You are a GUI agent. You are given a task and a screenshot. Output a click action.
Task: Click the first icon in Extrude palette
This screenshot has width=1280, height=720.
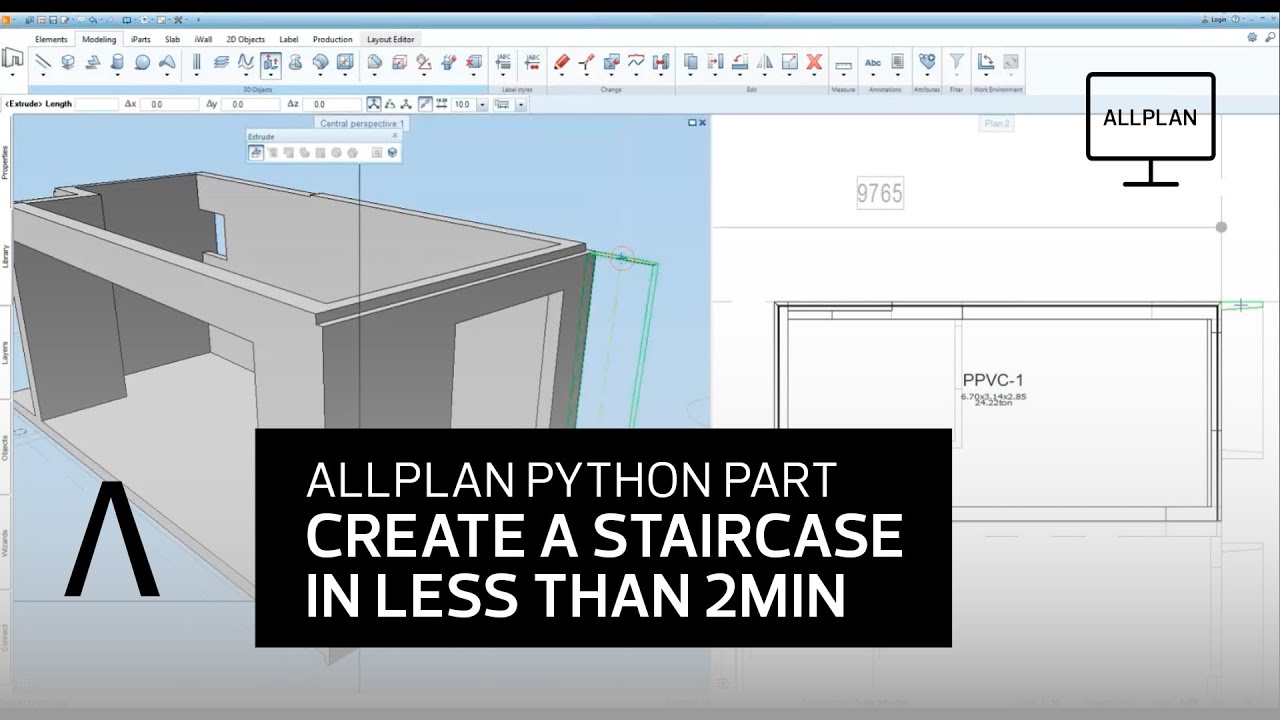pos(256,153)
